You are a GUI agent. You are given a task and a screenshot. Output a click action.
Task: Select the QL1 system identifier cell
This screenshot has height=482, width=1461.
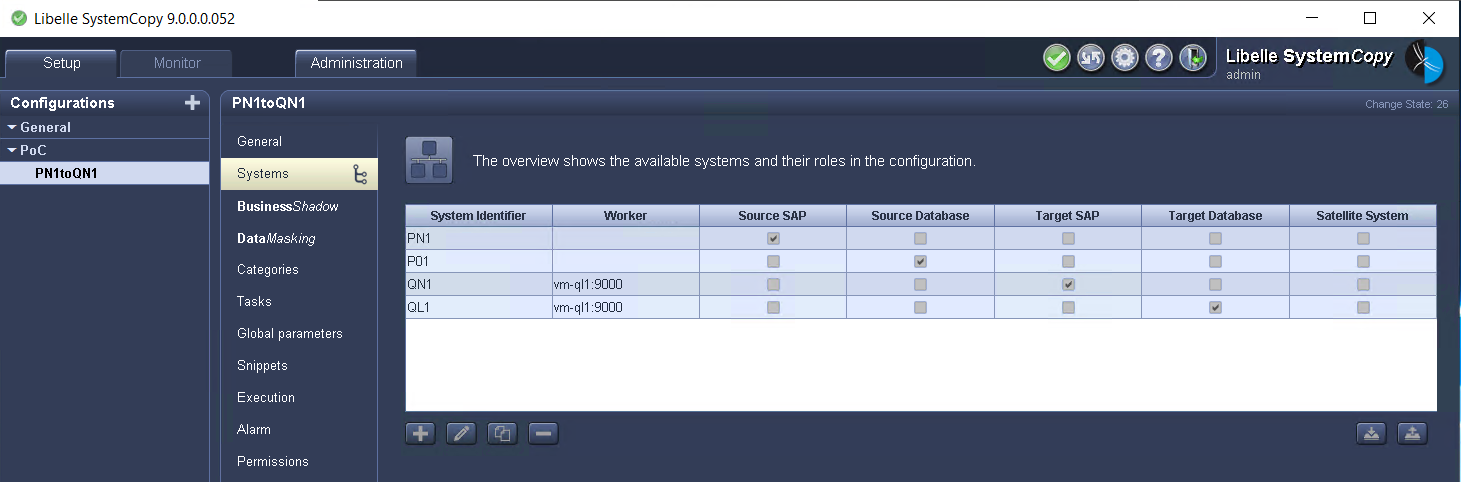(478, 308)
